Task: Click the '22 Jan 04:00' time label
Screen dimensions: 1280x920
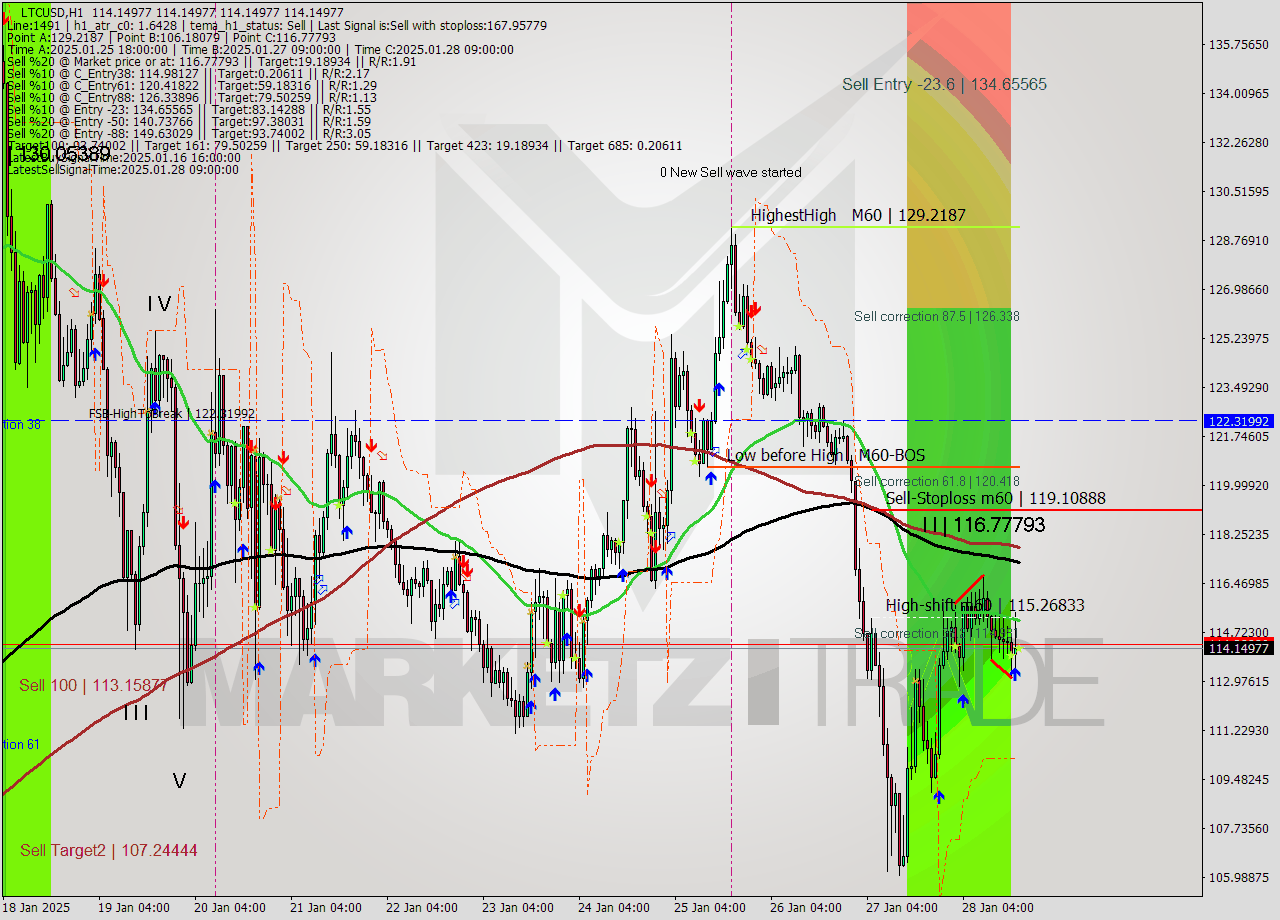Action: [x=421, y=908]
